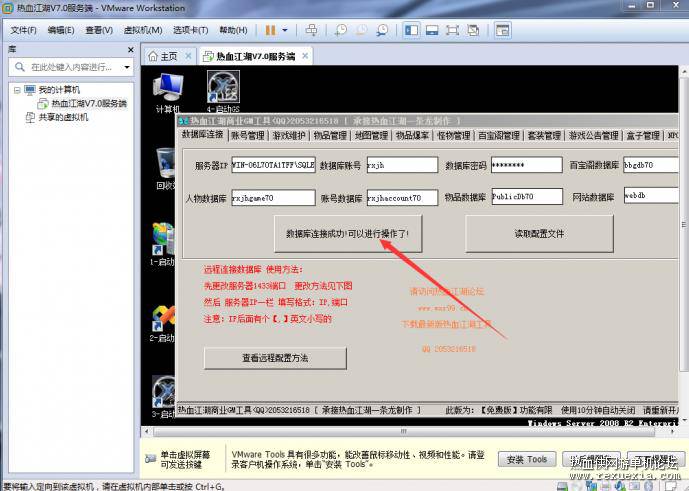Image resolution: width=689 pixels, height=491 pixels.
Task: Open the 查看(V) menu
Action: pyautogui.click(x=99, y=30)
